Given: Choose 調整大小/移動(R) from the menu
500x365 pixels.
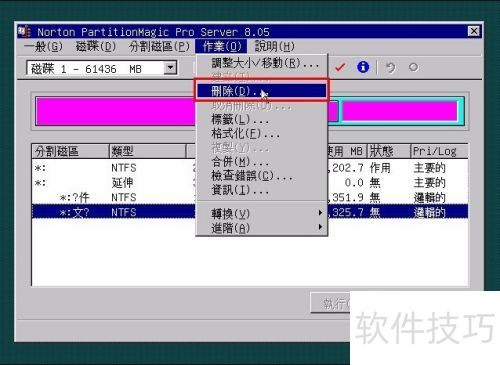Looking at the screenshot, I should pyautogui.click(x=261, y=63).
